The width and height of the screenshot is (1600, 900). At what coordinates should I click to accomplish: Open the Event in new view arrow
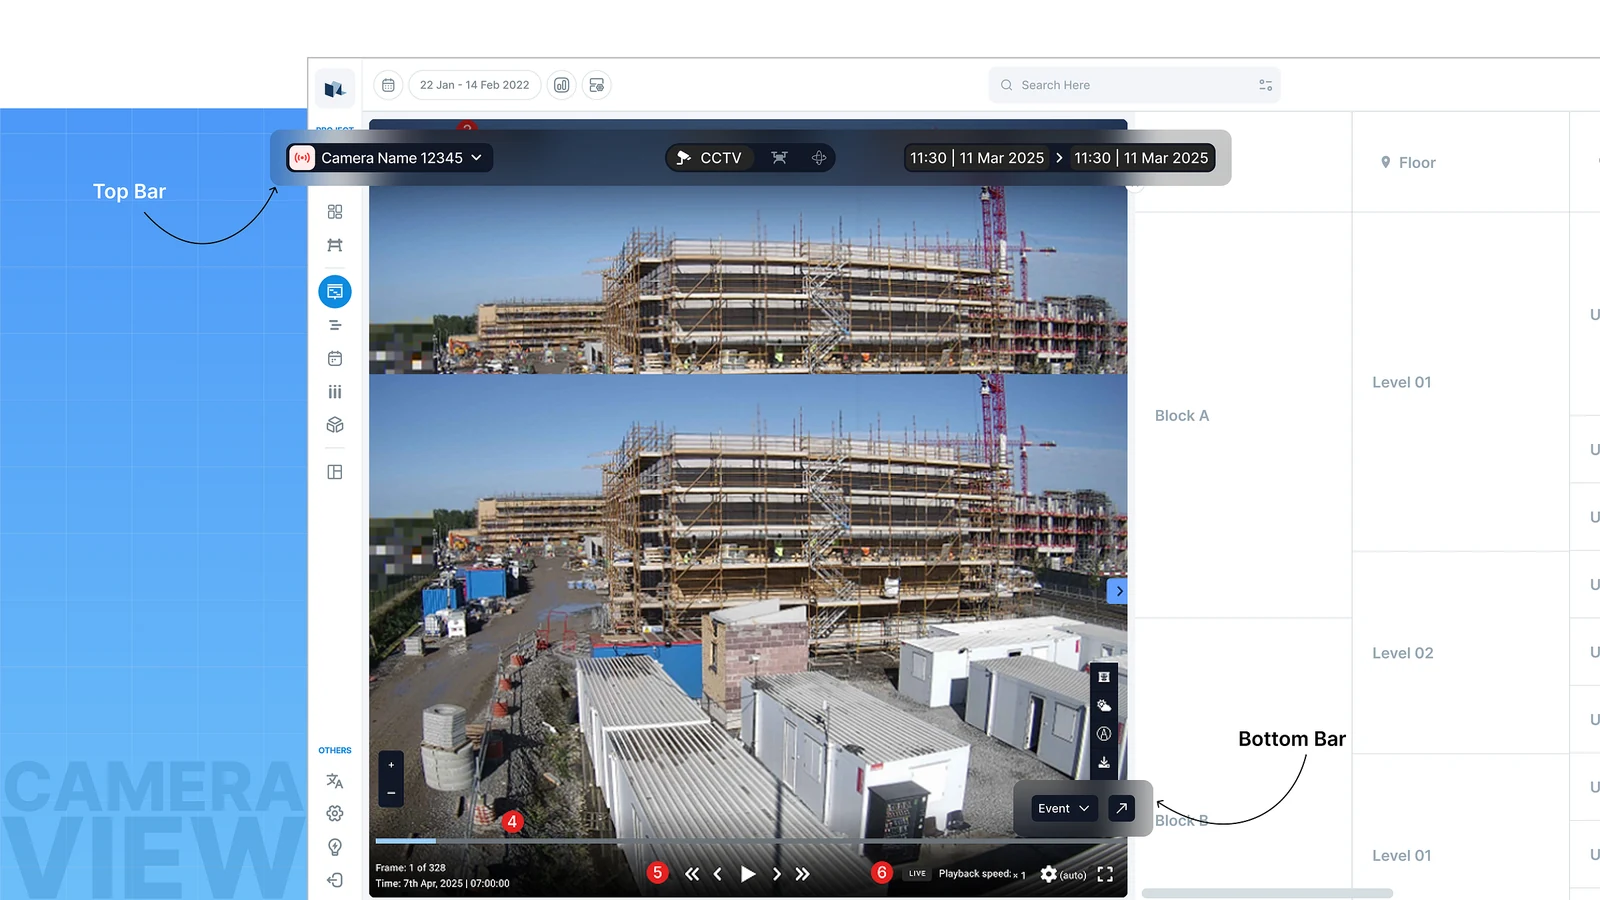[1122, 808]
